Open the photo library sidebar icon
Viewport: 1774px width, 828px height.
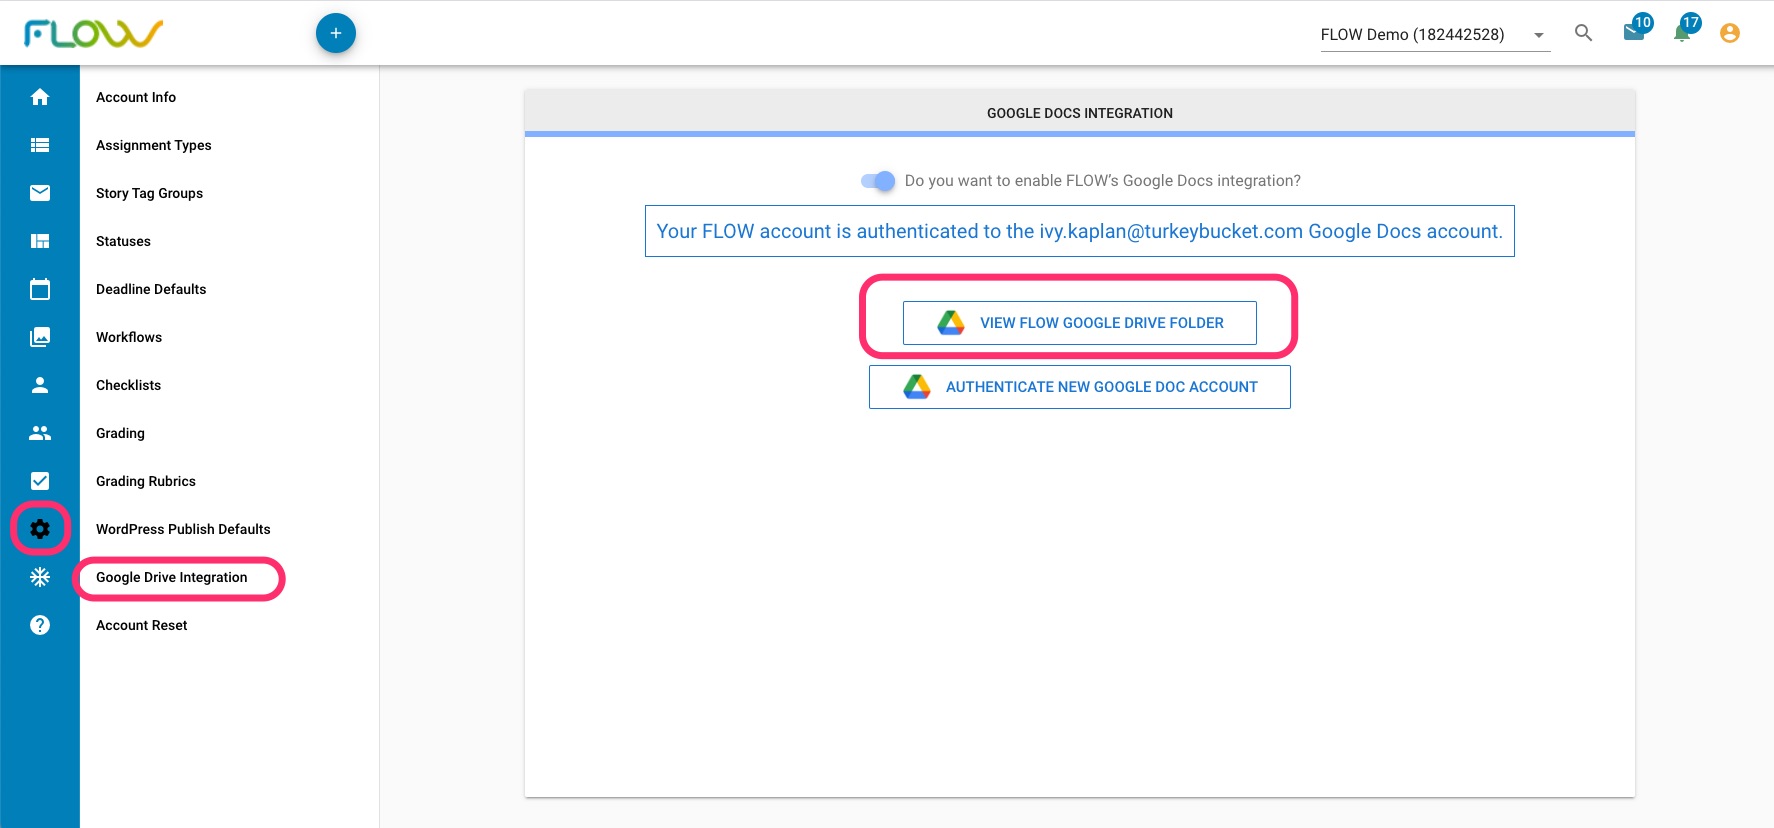40,337
